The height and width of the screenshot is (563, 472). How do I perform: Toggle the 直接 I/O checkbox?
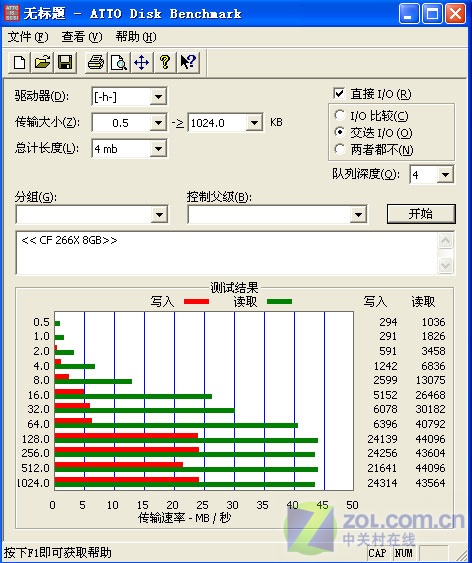click(x=338, y=94)
